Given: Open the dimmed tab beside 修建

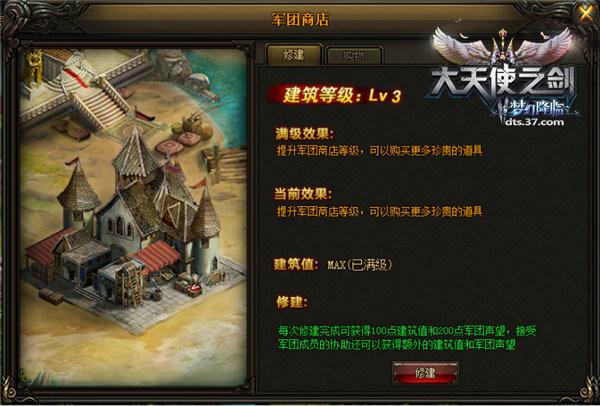Looking at the screenshot, I should click(x=354, y=56).
